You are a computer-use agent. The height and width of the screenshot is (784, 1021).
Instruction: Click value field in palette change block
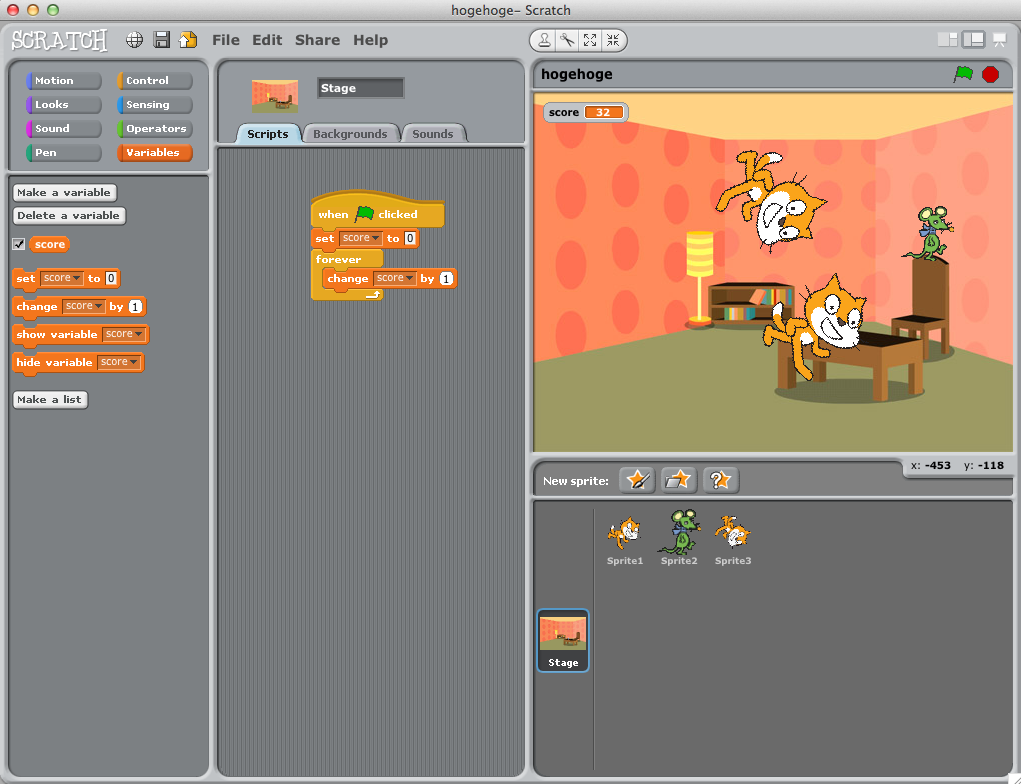point(135,306)
